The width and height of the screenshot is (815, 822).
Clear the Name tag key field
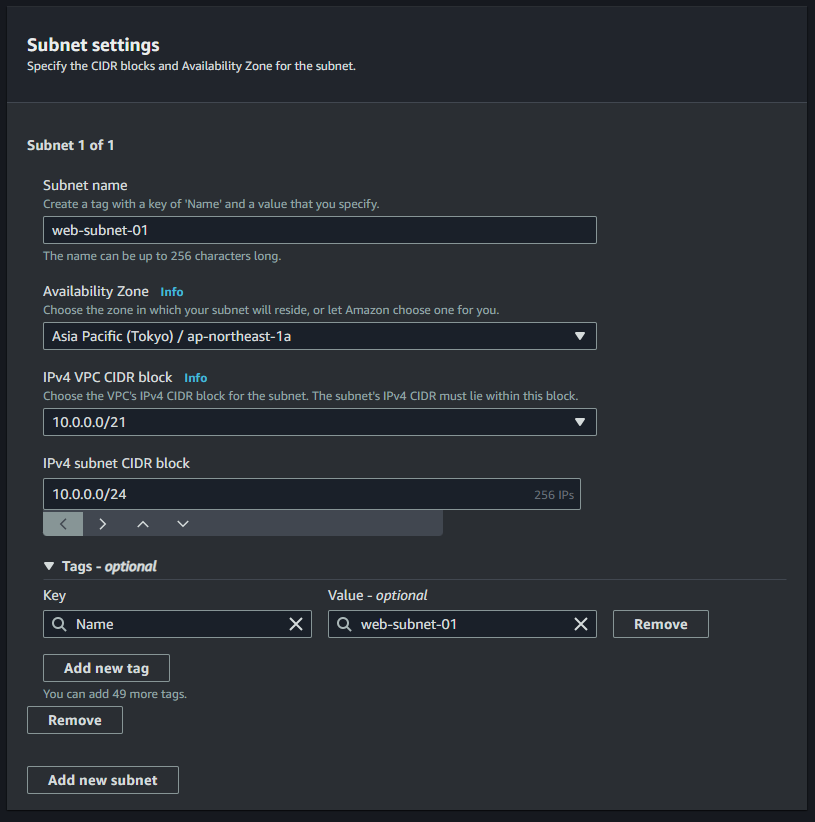point(296,624)
